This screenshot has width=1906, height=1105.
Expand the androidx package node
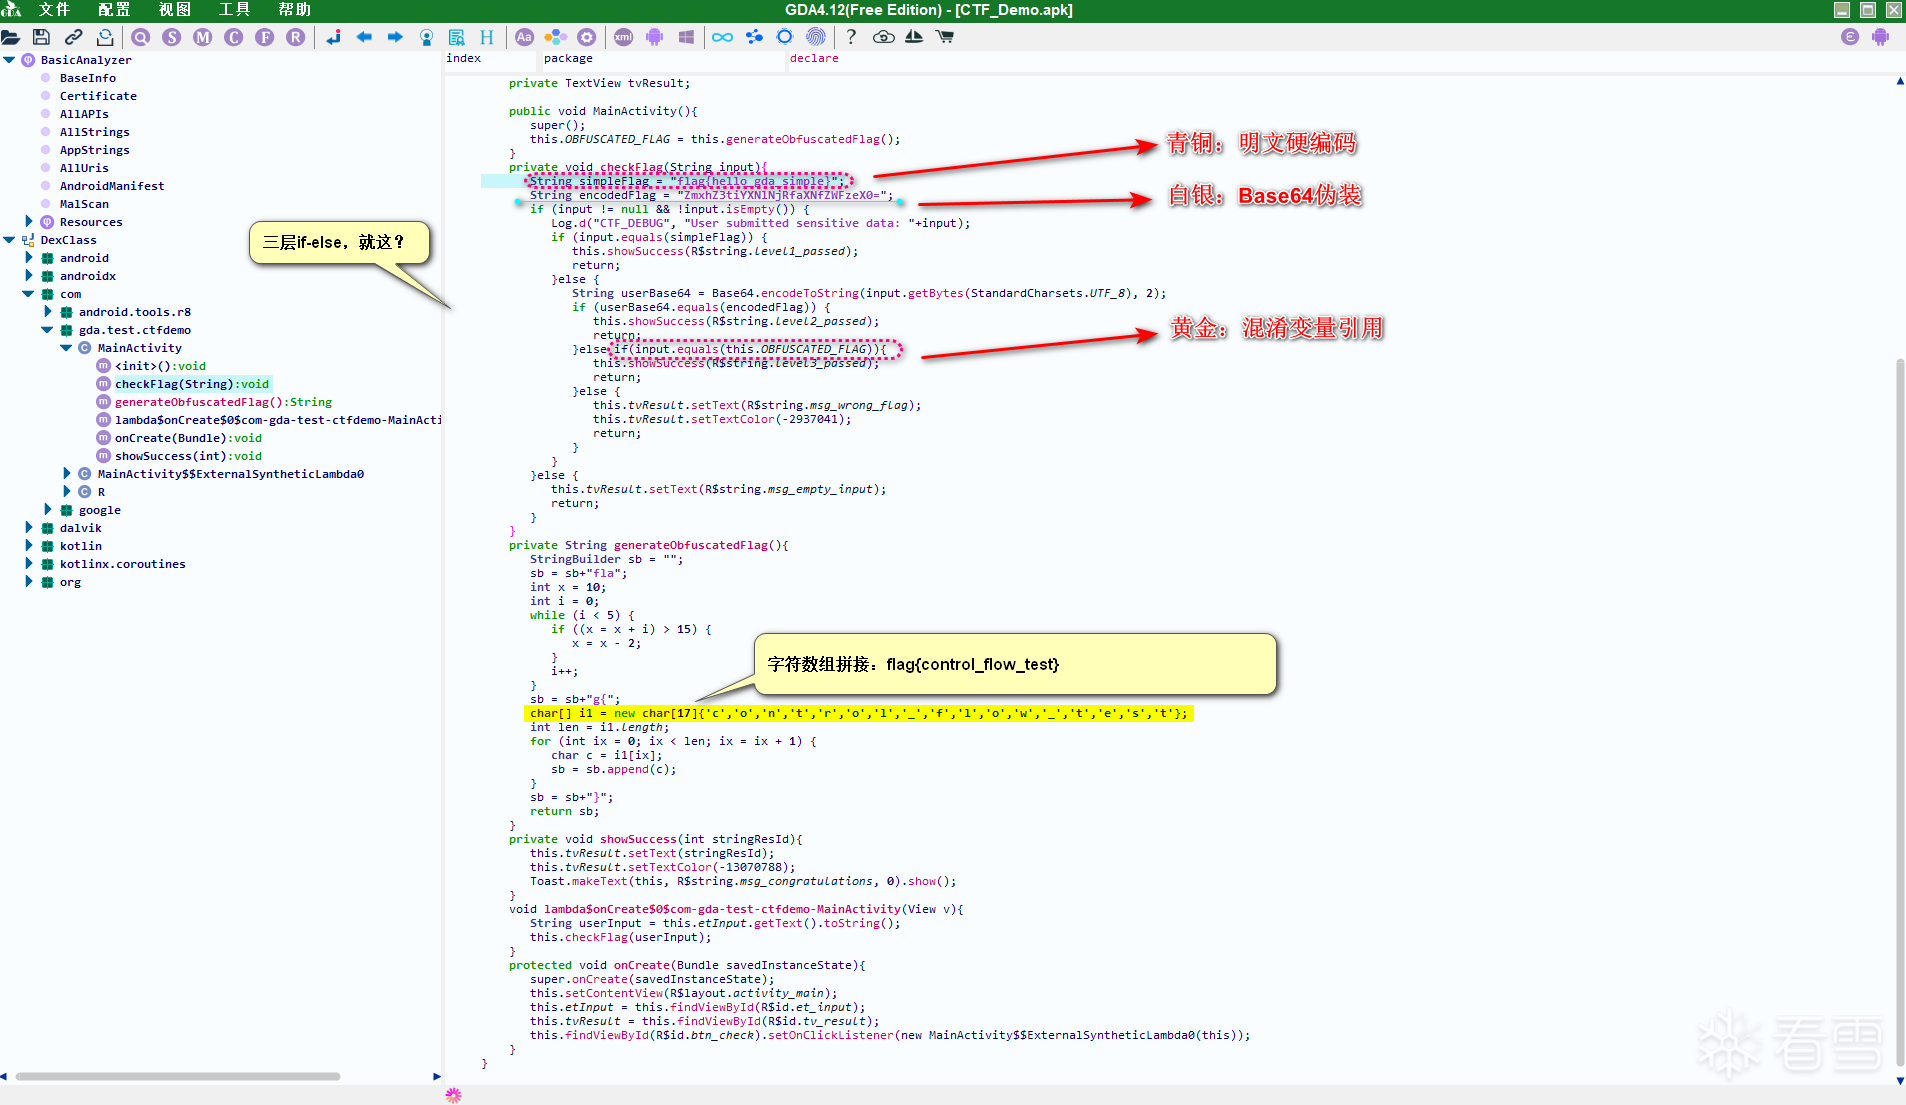tap(28, 276)
